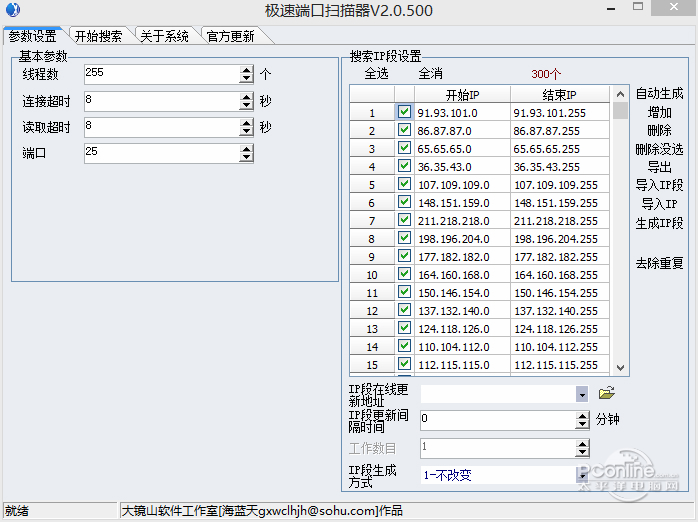This screenshot has height=522, width=698.
Task: Decrease the 端口 value with down arrow
Action: (246, 158)
